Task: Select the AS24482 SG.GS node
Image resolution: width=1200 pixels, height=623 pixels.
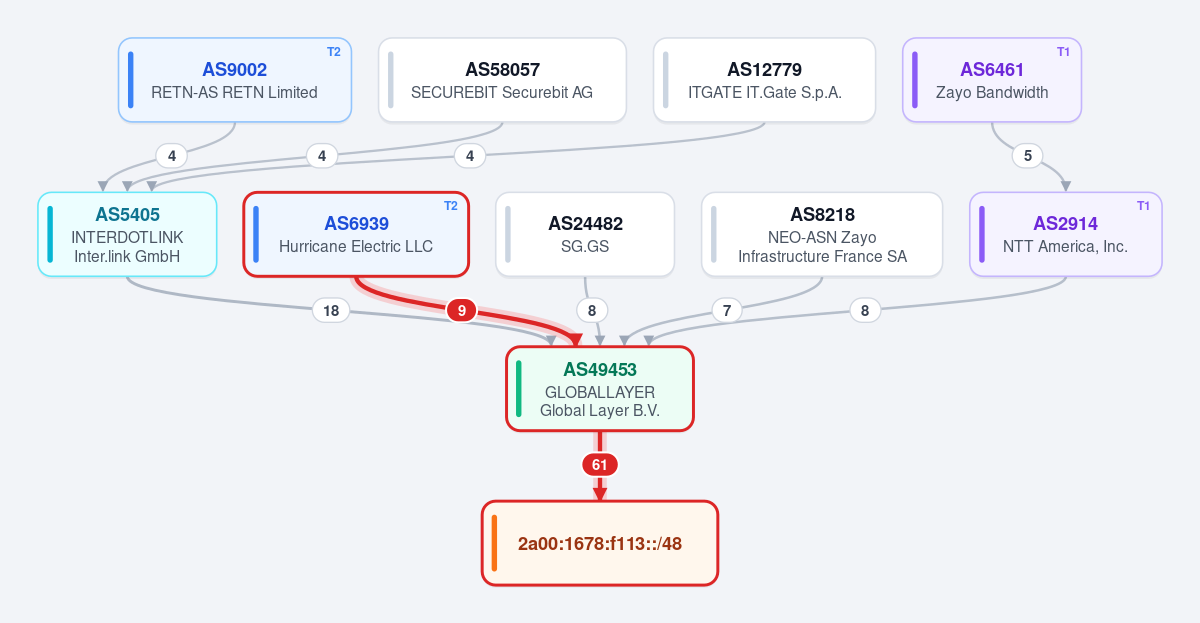Action: [x=585, y=234]
